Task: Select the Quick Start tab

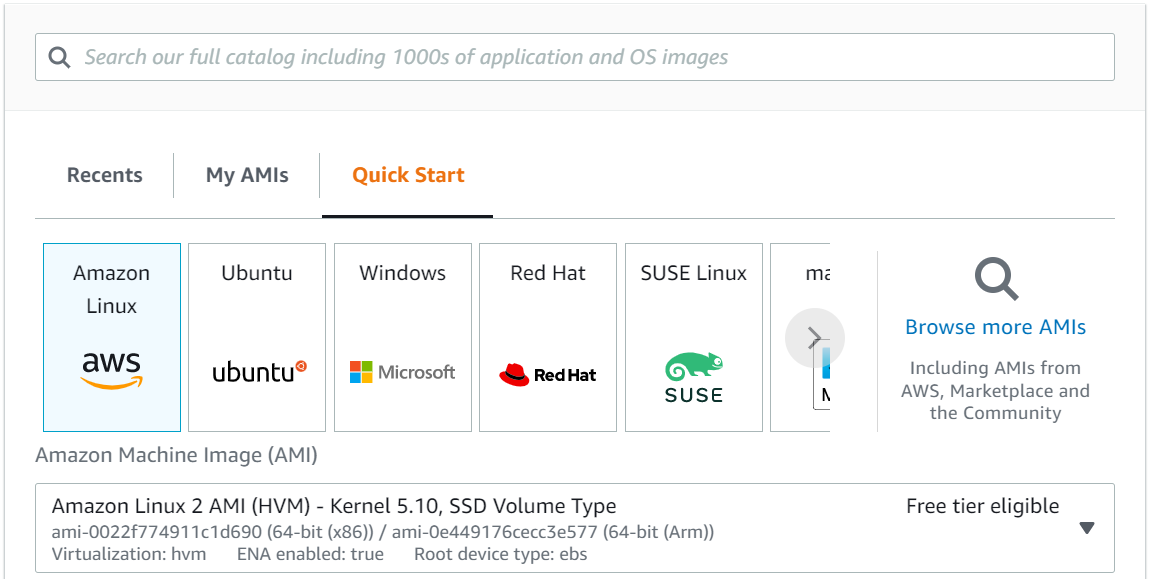Action: (407, 175)
